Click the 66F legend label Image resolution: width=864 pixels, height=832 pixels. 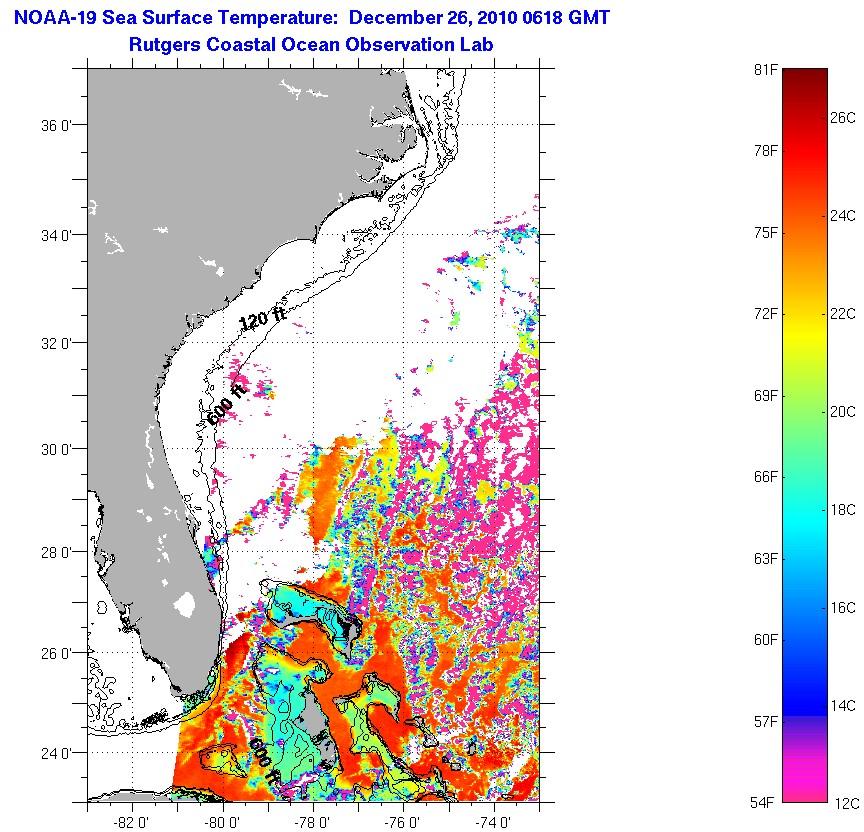pos(766,477)
